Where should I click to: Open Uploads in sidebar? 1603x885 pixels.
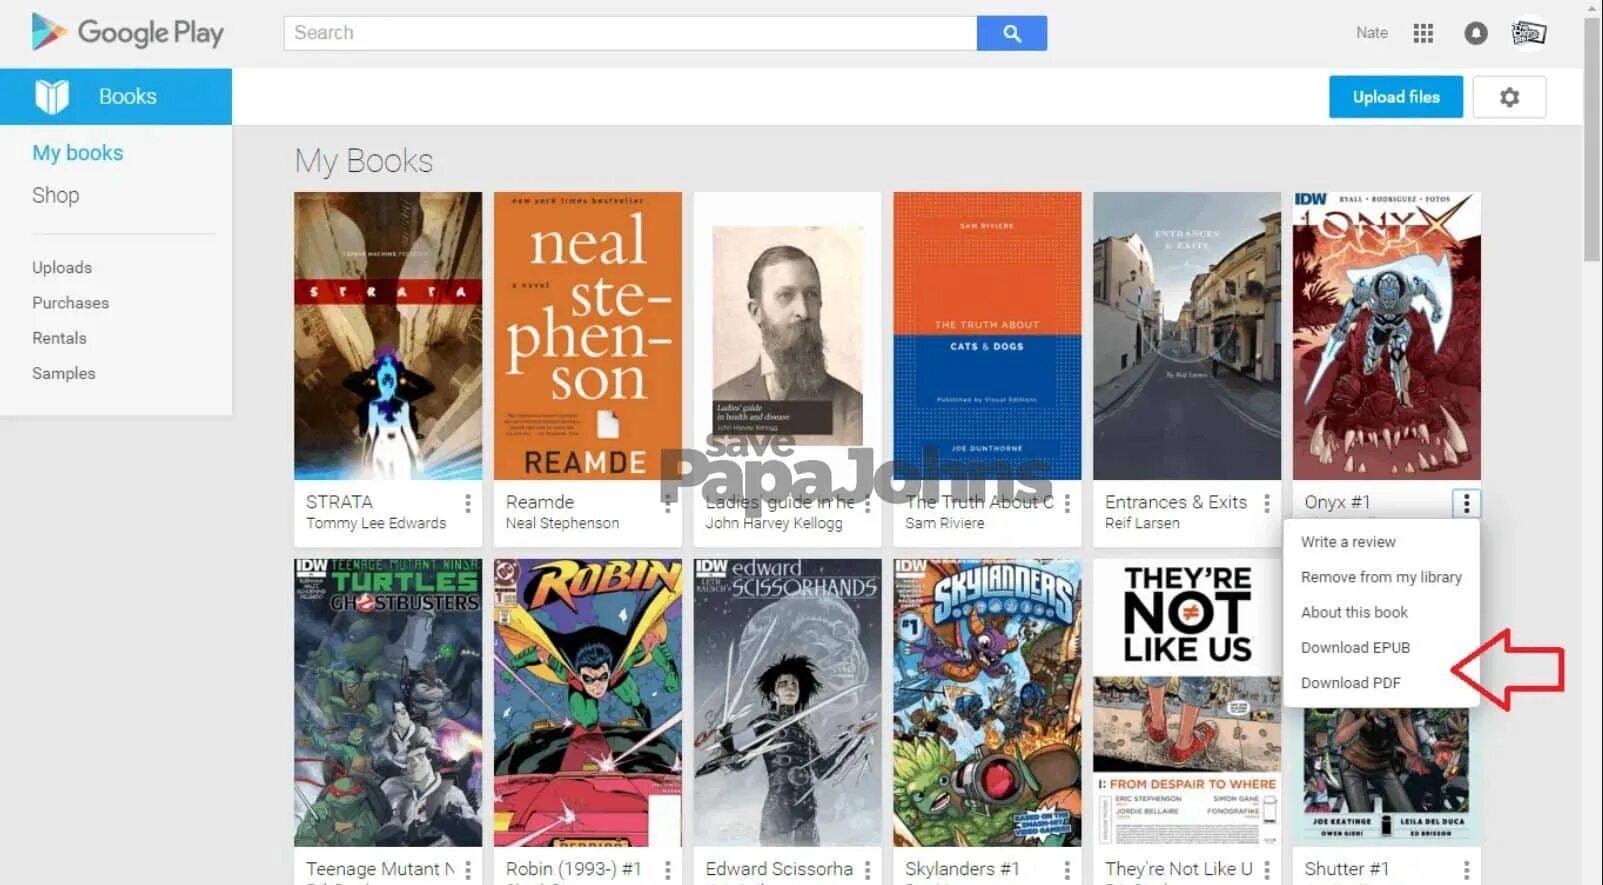click(62, 267)
